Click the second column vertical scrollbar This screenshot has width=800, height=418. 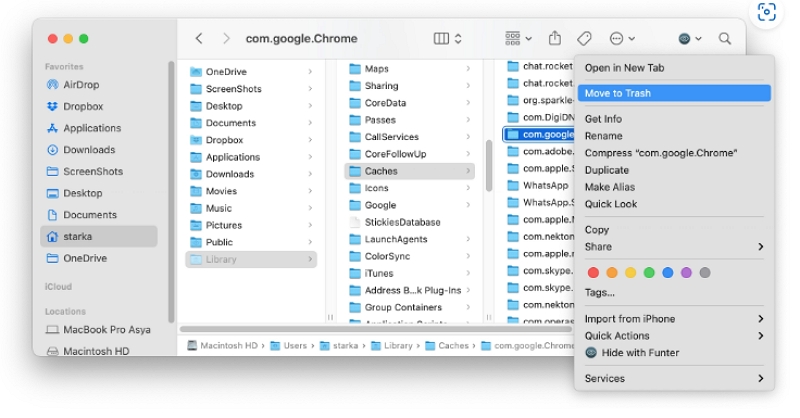[x=489, y=166]
